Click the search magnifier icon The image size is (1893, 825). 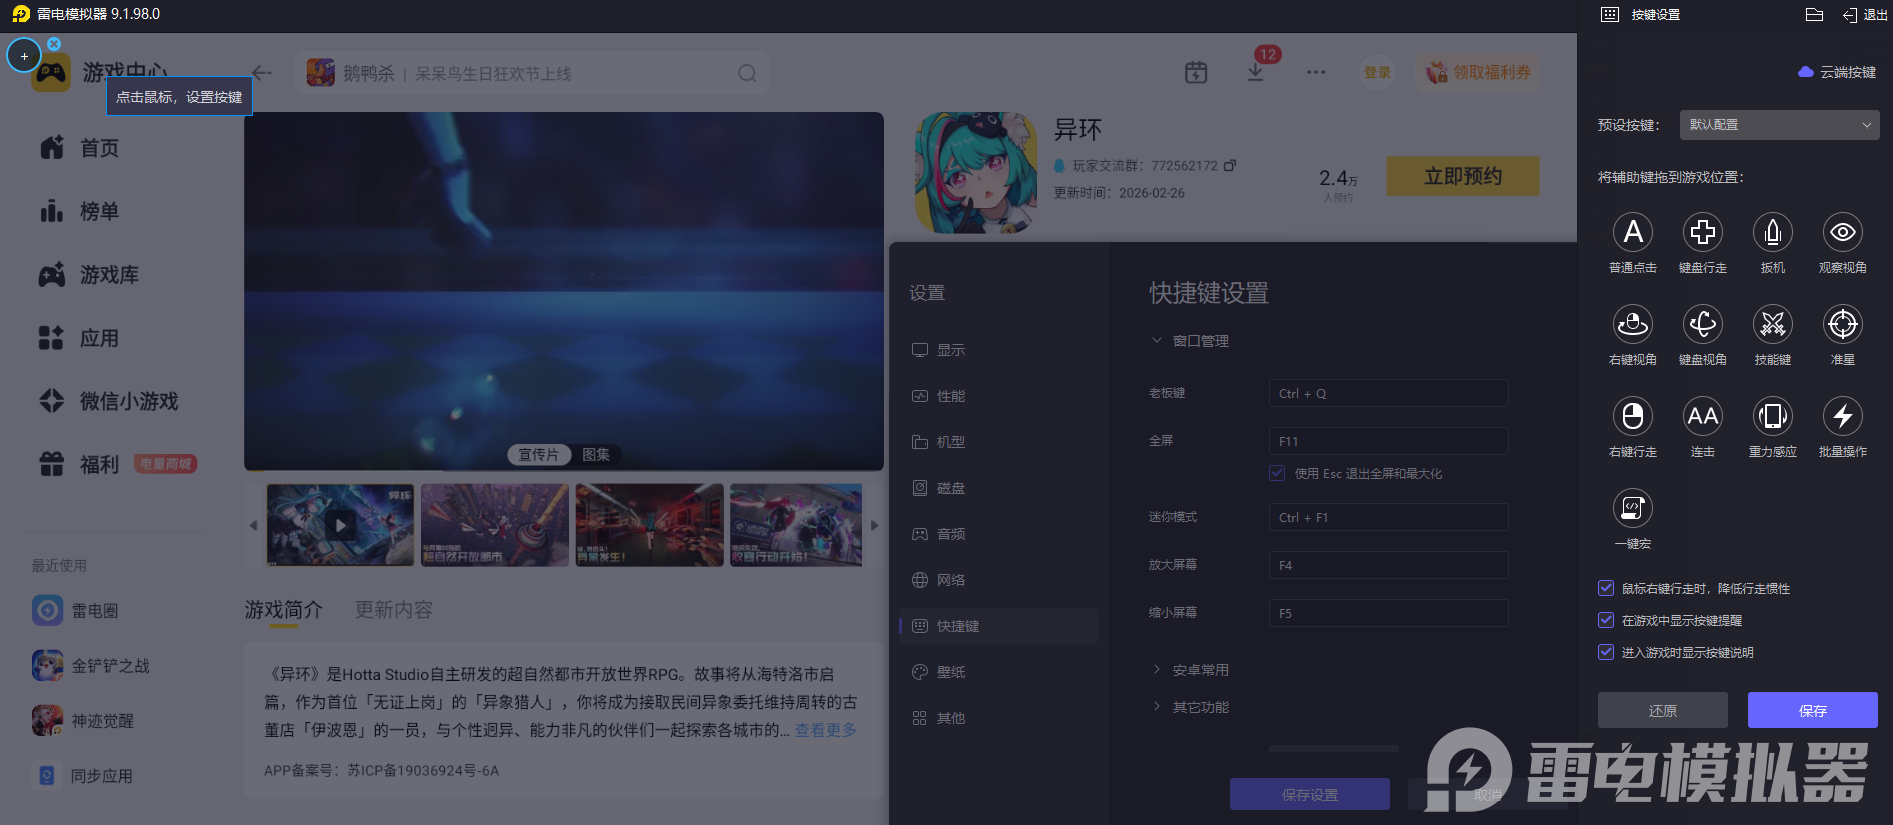747,73
